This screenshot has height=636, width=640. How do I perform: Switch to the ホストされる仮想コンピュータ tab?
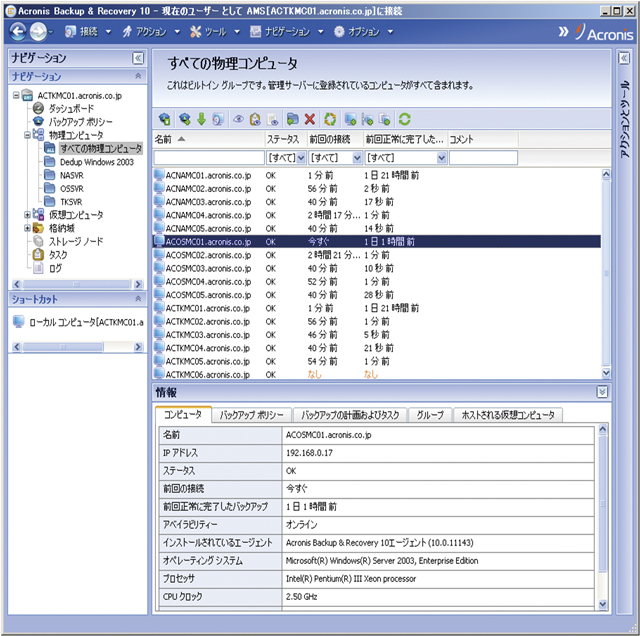pos(508,415)
